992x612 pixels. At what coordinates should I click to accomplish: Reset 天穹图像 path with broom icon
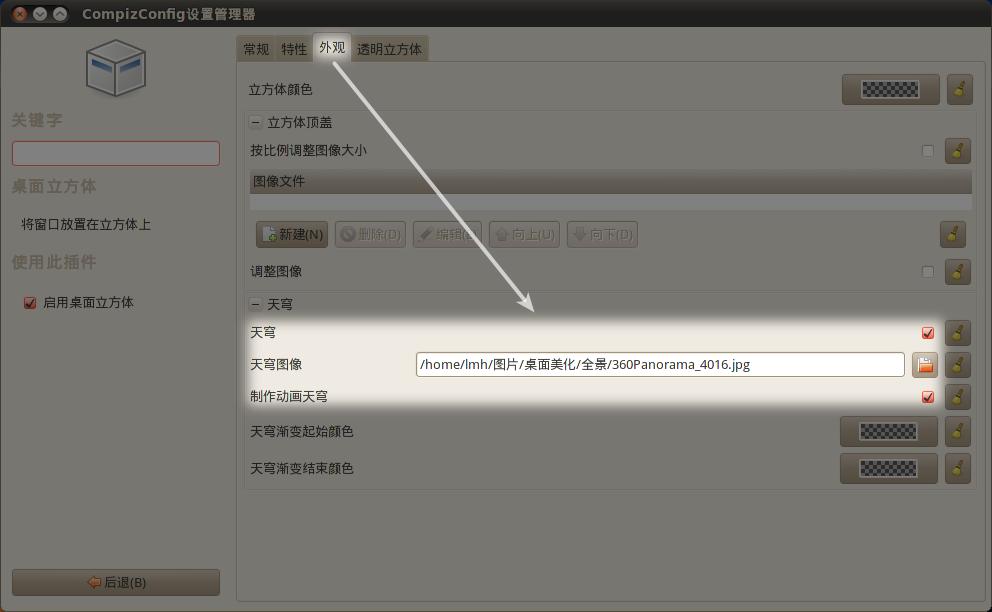957,365
